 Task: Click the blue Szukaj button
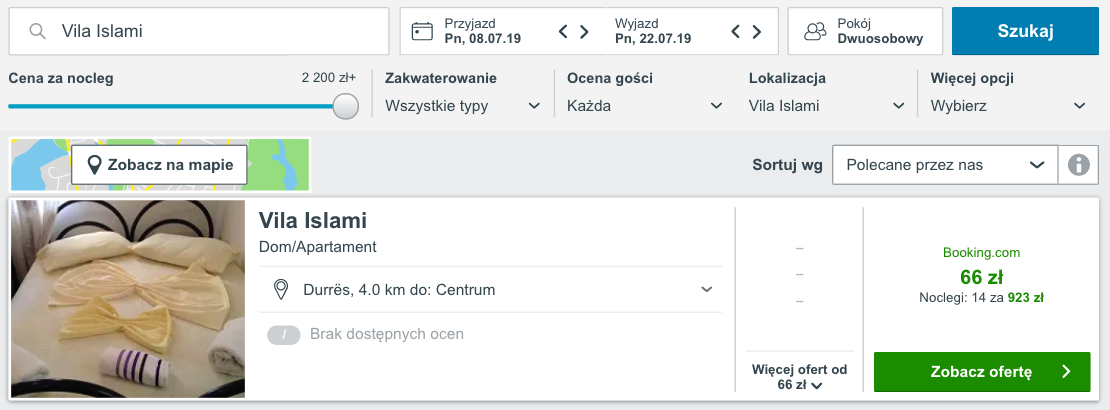(1025, 31)
